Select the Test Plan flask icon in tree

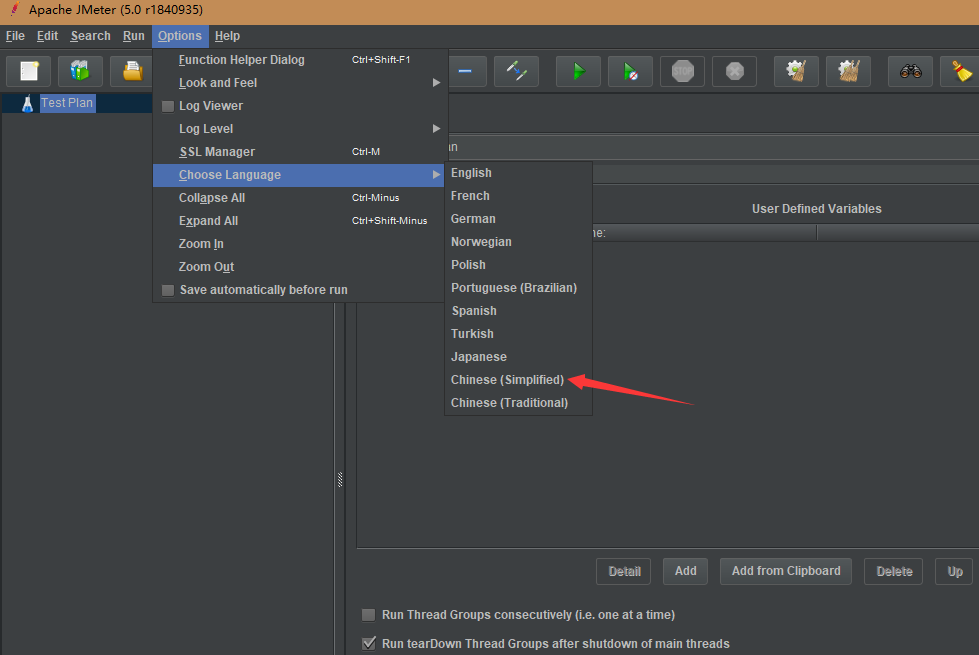pos(27,104)
